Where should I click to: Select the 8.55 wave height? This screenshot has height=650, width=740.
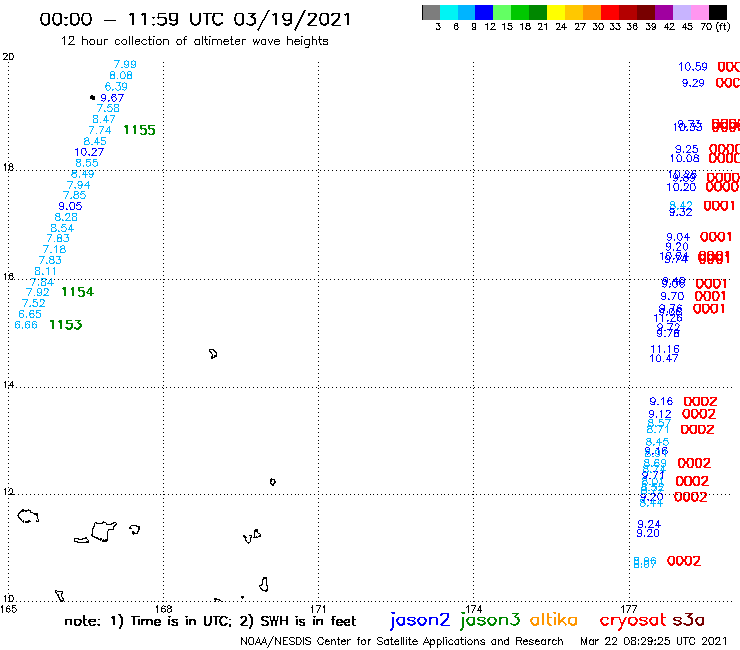[x=87, y=163]
